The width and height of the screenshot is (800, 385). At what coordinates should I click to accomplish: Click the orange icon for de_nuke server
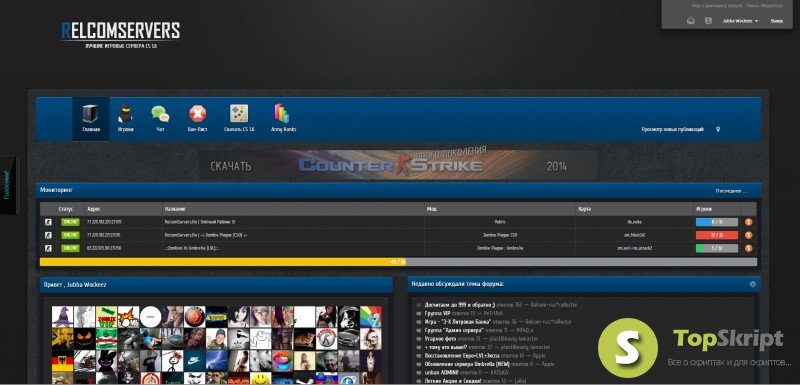(x=748, y=222)
